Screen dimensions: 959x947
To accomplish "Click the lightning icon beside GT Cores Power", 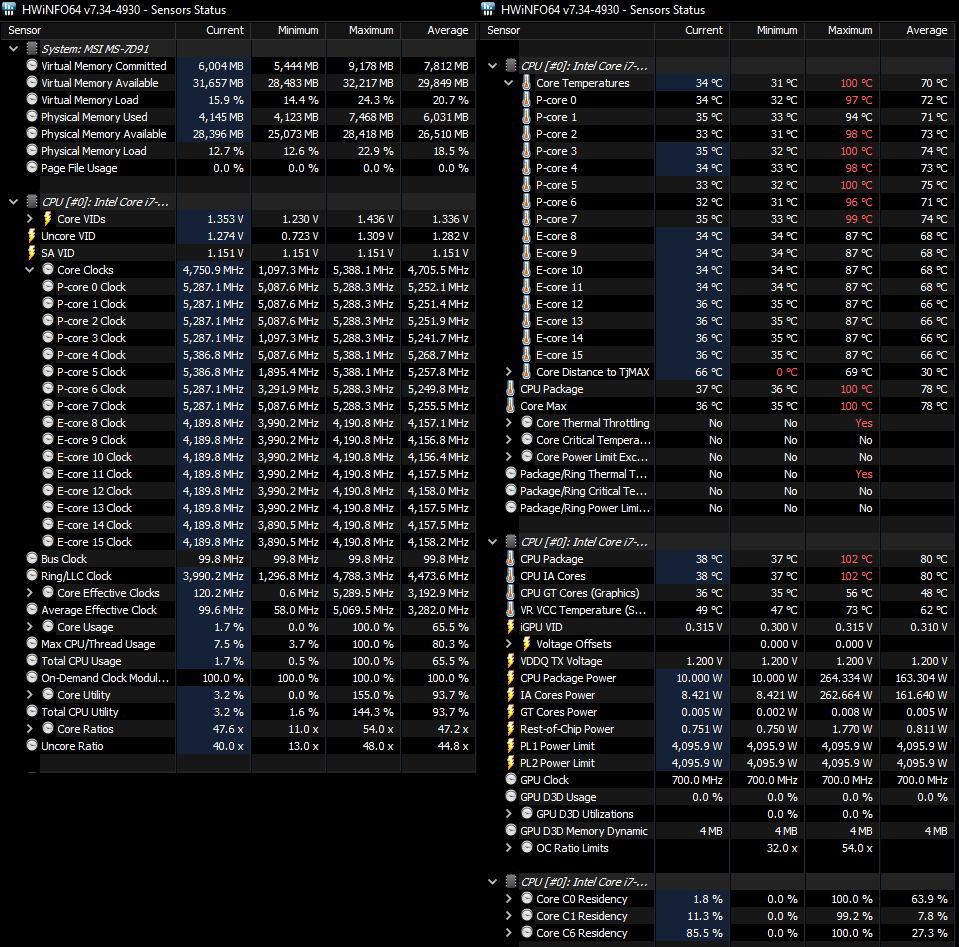I will [511, 711].
